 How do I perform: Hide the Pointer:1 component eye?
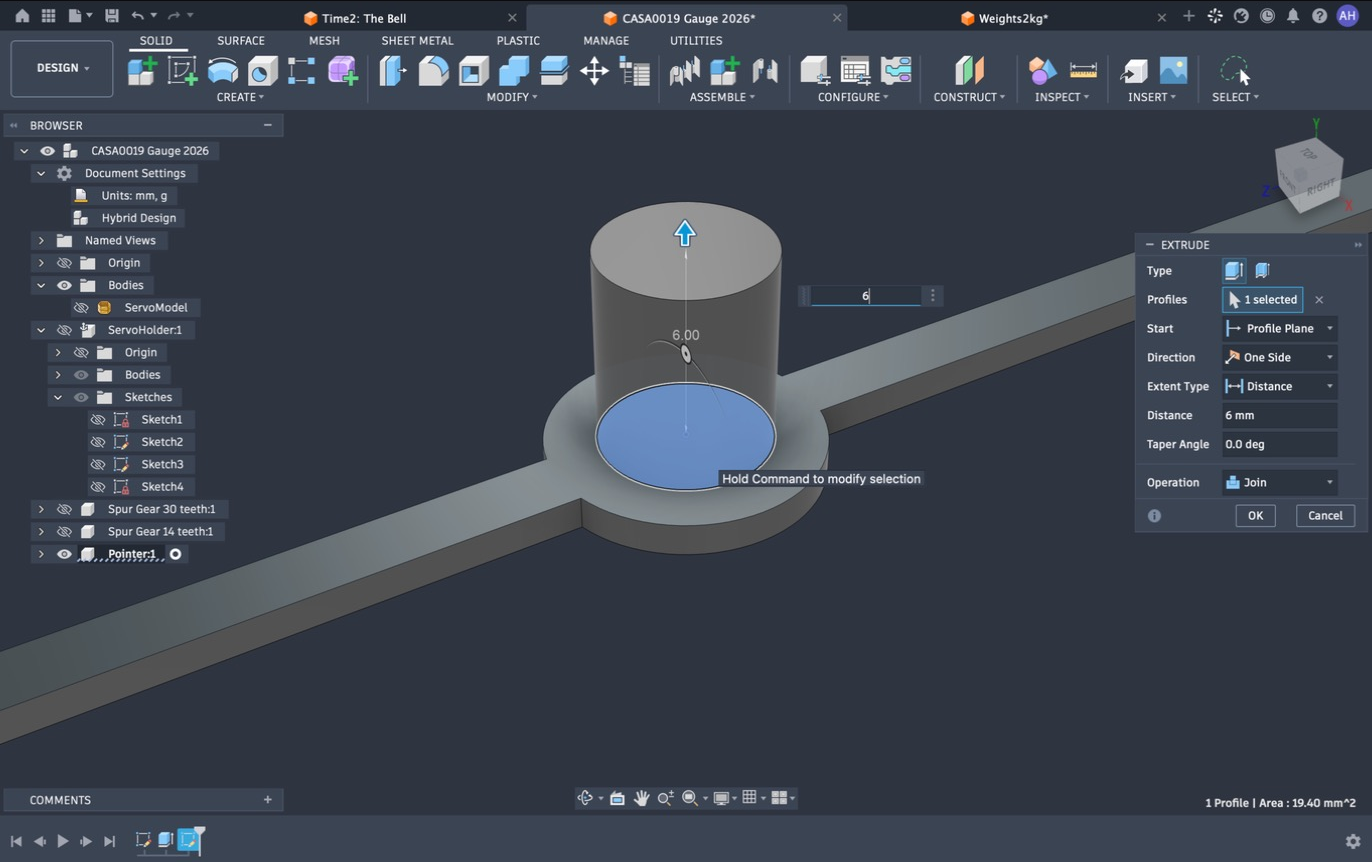tap(64, 554)
